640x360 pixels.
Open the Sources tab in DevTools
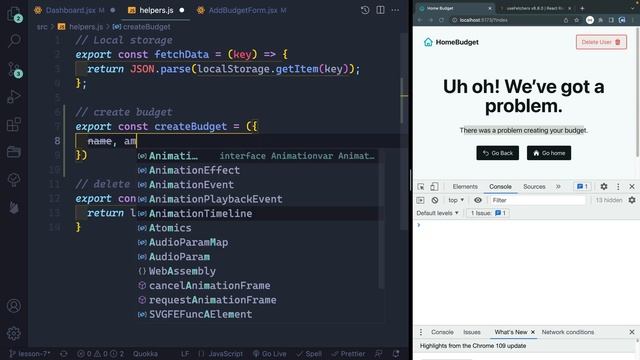(x=534, y=187)
